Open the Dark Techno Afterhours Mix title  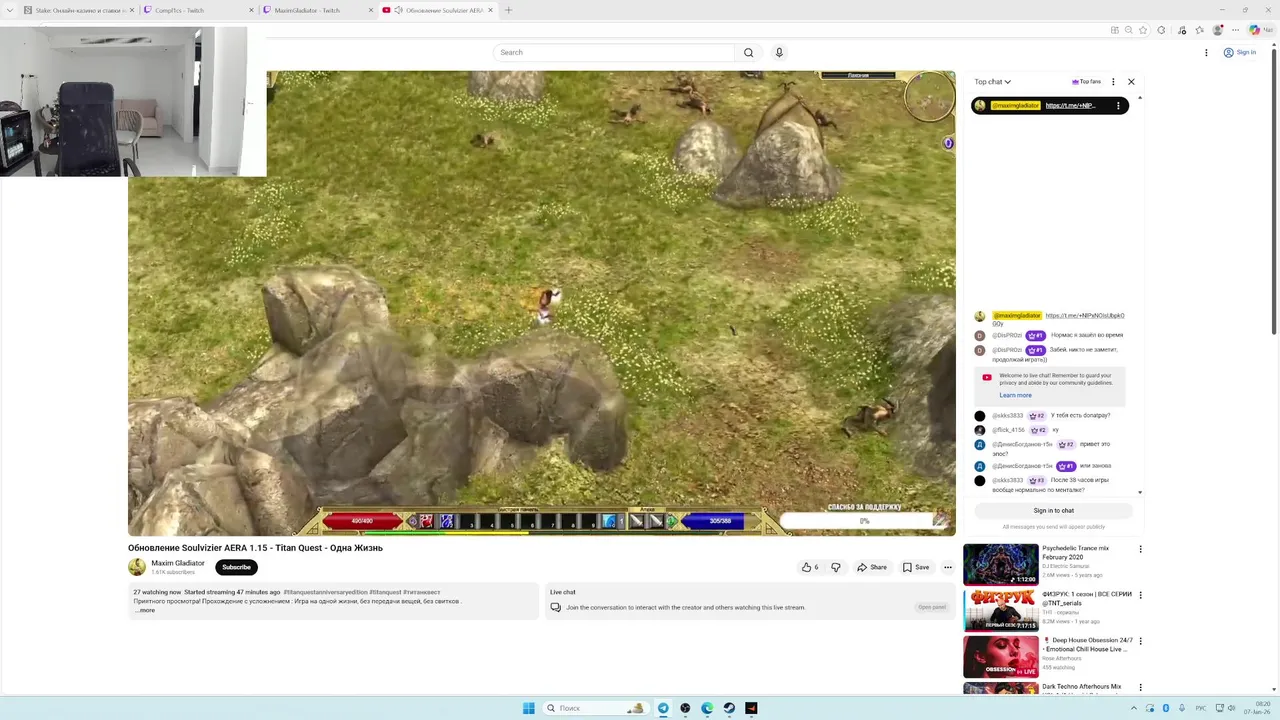[1081, 687]
